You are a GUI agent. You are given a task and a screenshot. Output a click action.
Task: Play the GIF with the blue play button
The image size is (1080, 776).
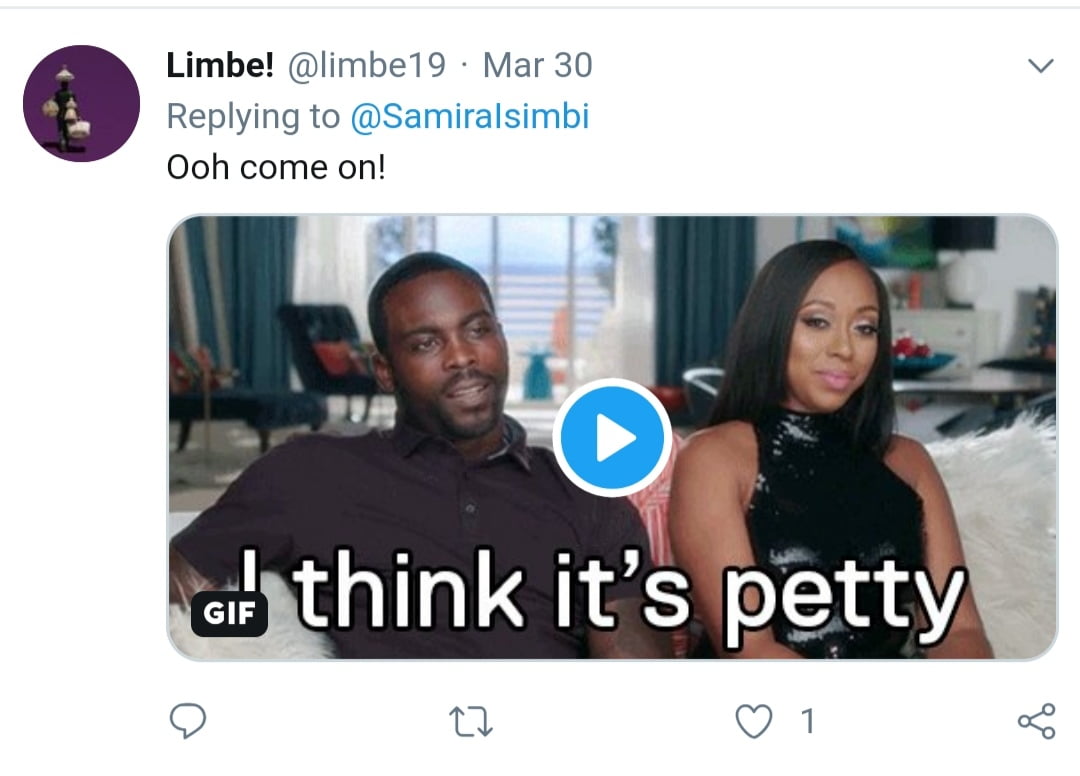tap(612, 439)
